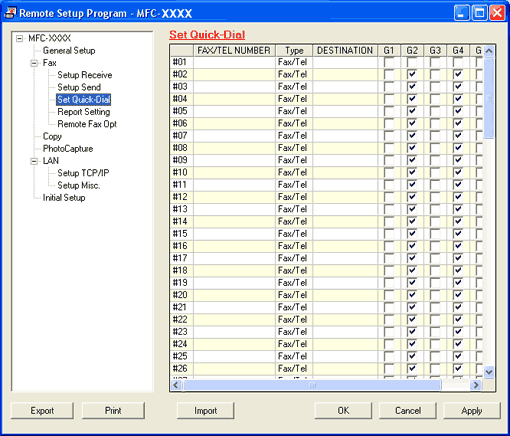The image size is (510, 436).
Task: Check the G3 box for row #15
Action: [435, 234]
